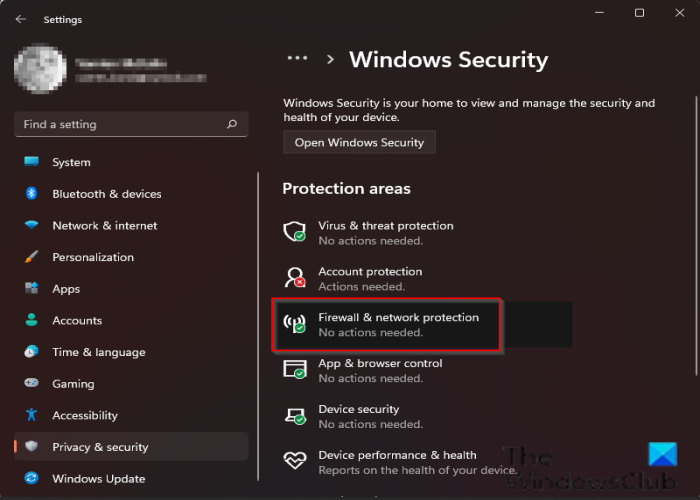Click the search magnifier icon
This screenshot has width=700, height=500.
point(232,125)
